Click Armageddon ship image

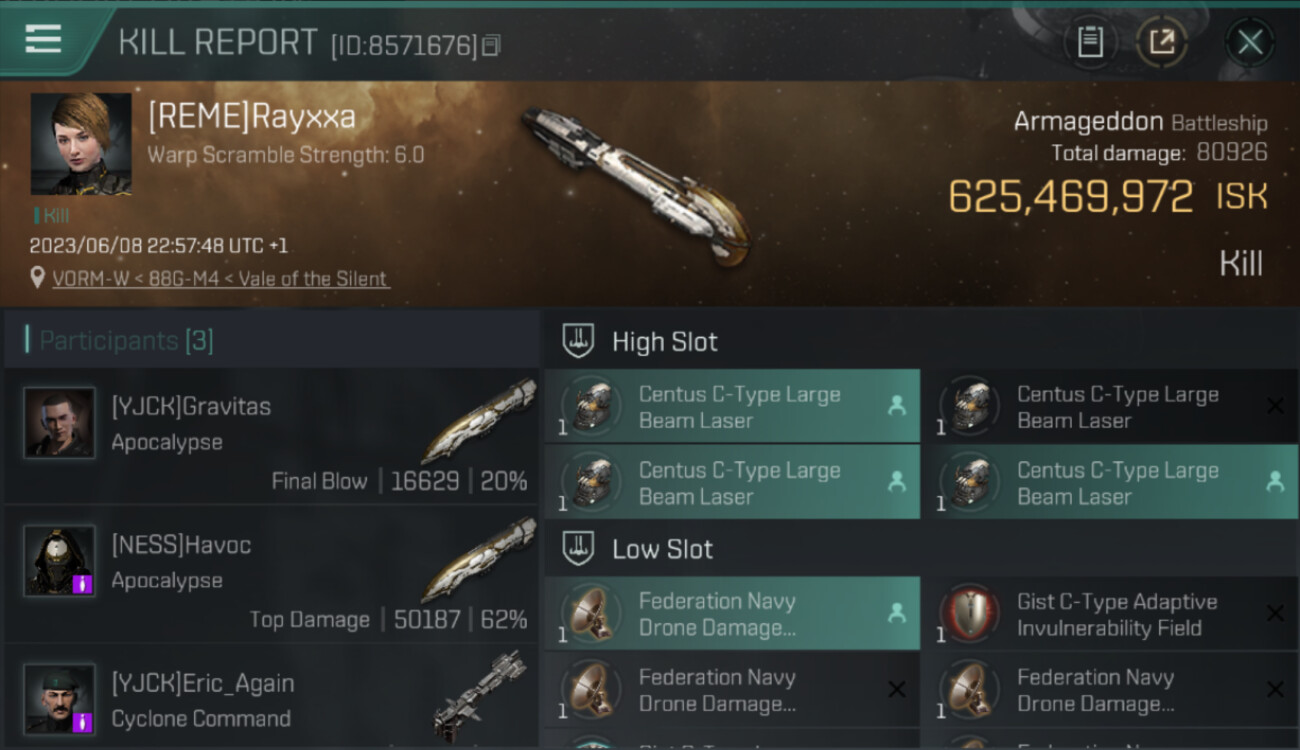point(636,183)
